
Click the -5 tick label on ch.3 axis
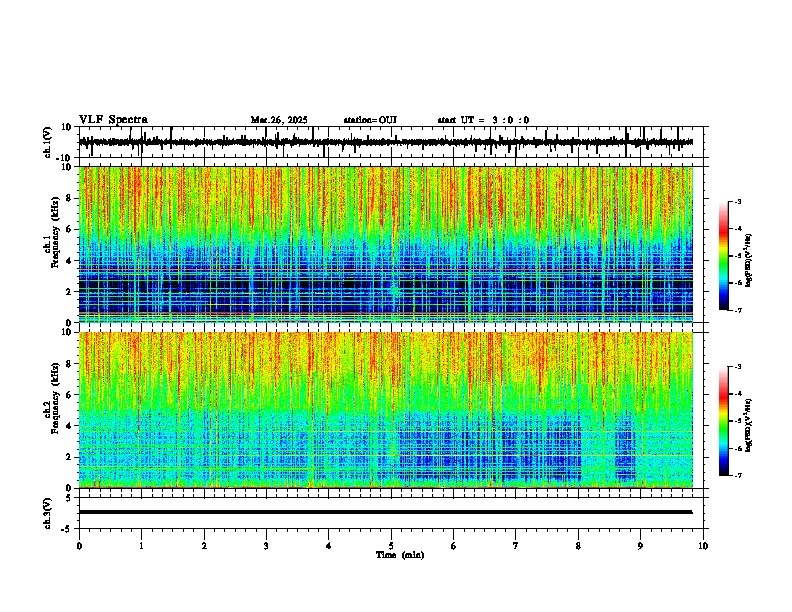pos(68,529)
